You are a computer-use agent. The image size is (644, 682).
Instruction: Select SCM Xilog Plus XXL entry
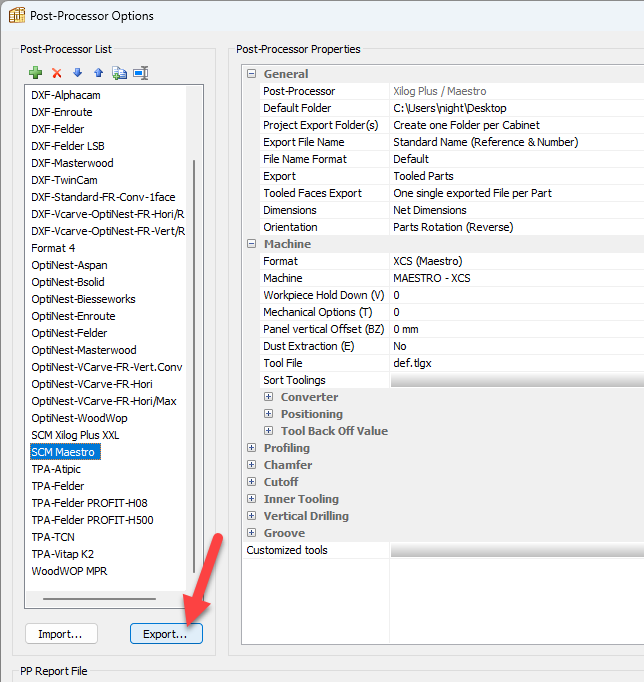point(75,435)
